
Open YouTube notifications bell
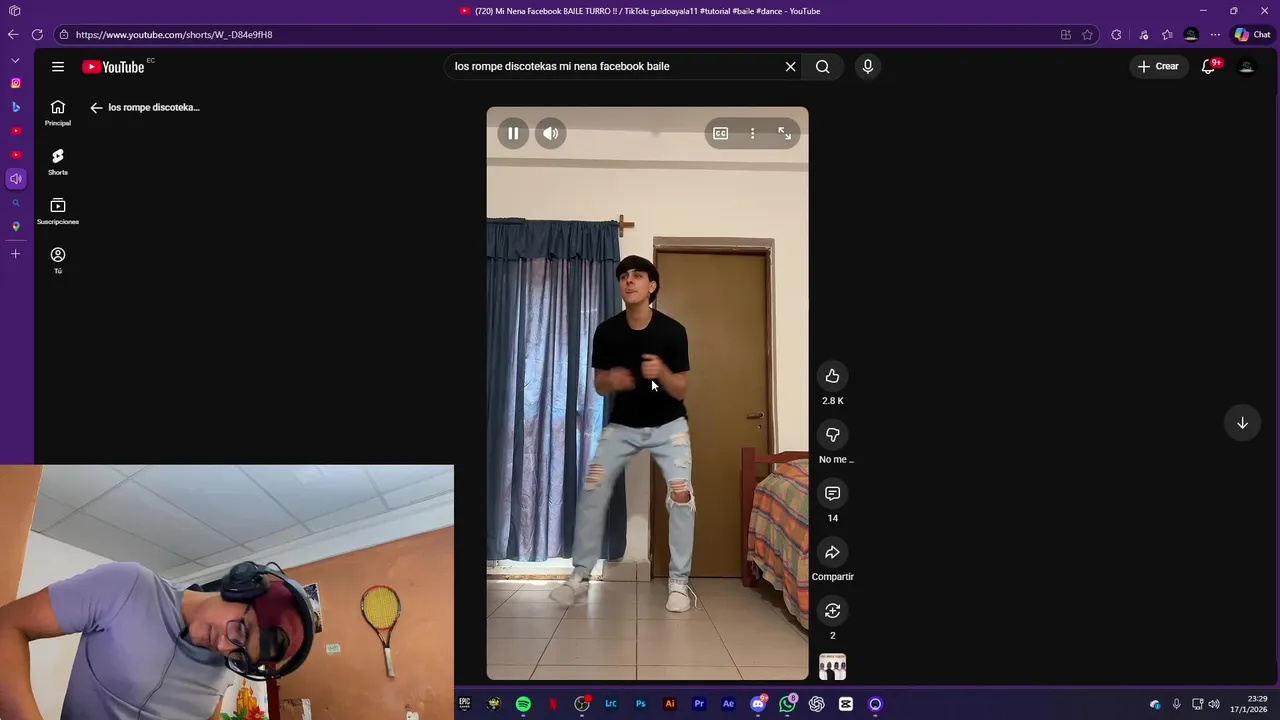[x=1208, y=67]
